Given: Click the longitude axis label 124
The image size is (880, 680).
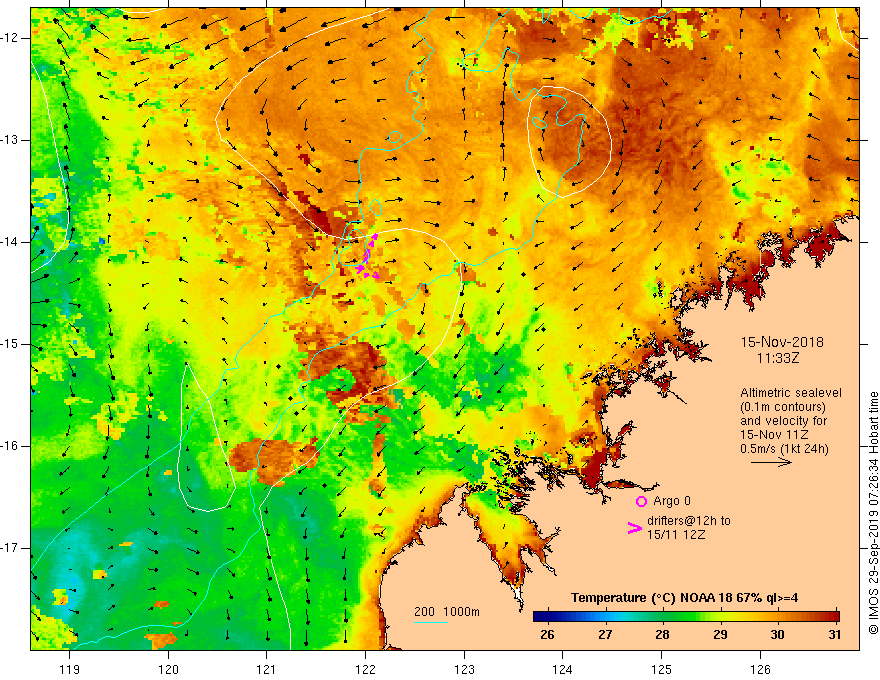Looking at the screenshot, I should tap(562, 669).
